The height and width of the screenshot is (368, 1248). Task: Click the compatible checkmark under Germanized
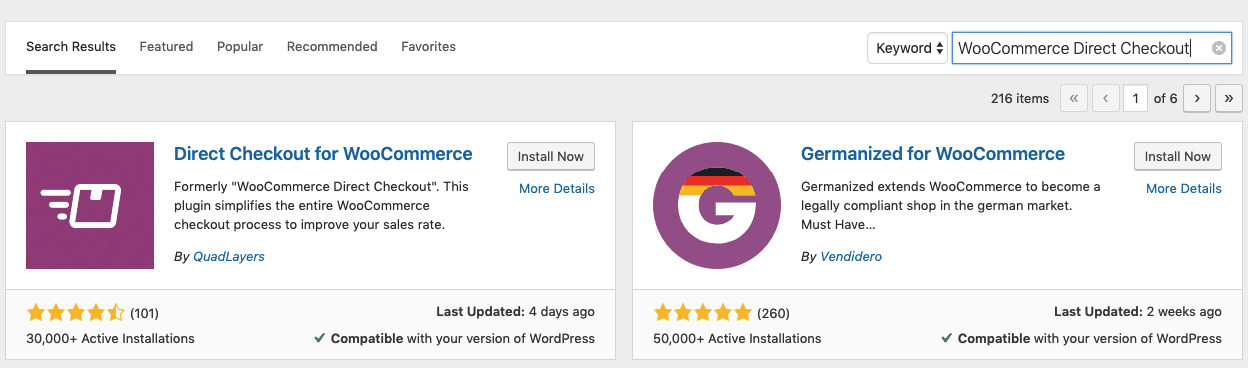point(946,338)
